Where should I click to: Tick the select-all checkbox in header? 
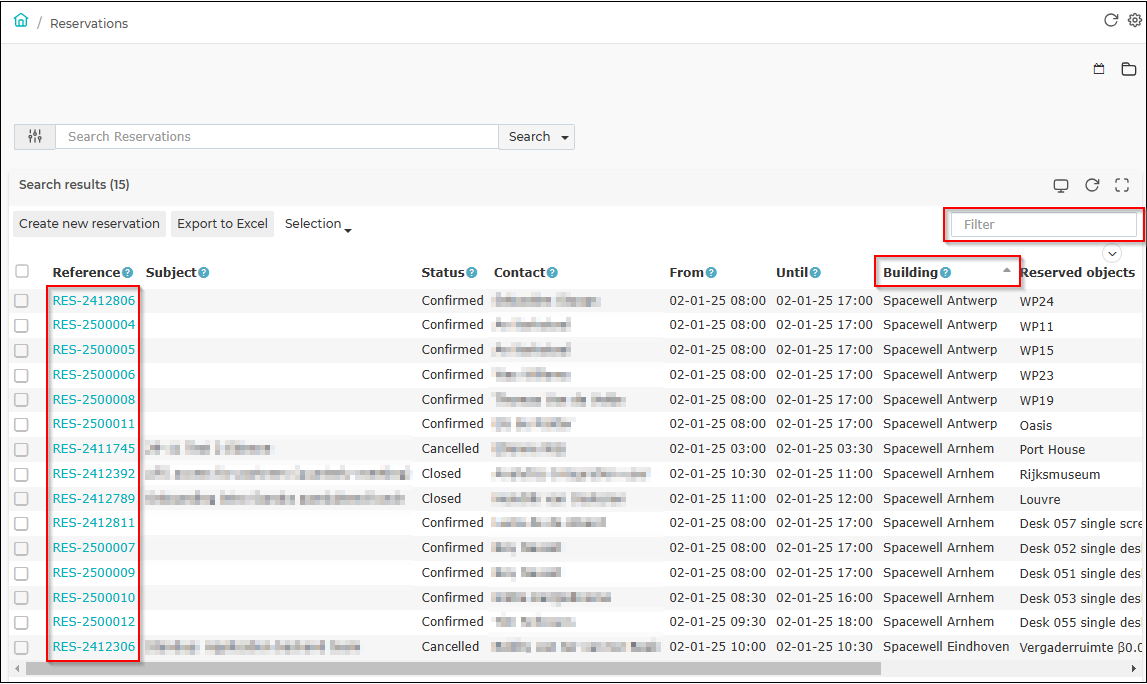pos(22,271)
